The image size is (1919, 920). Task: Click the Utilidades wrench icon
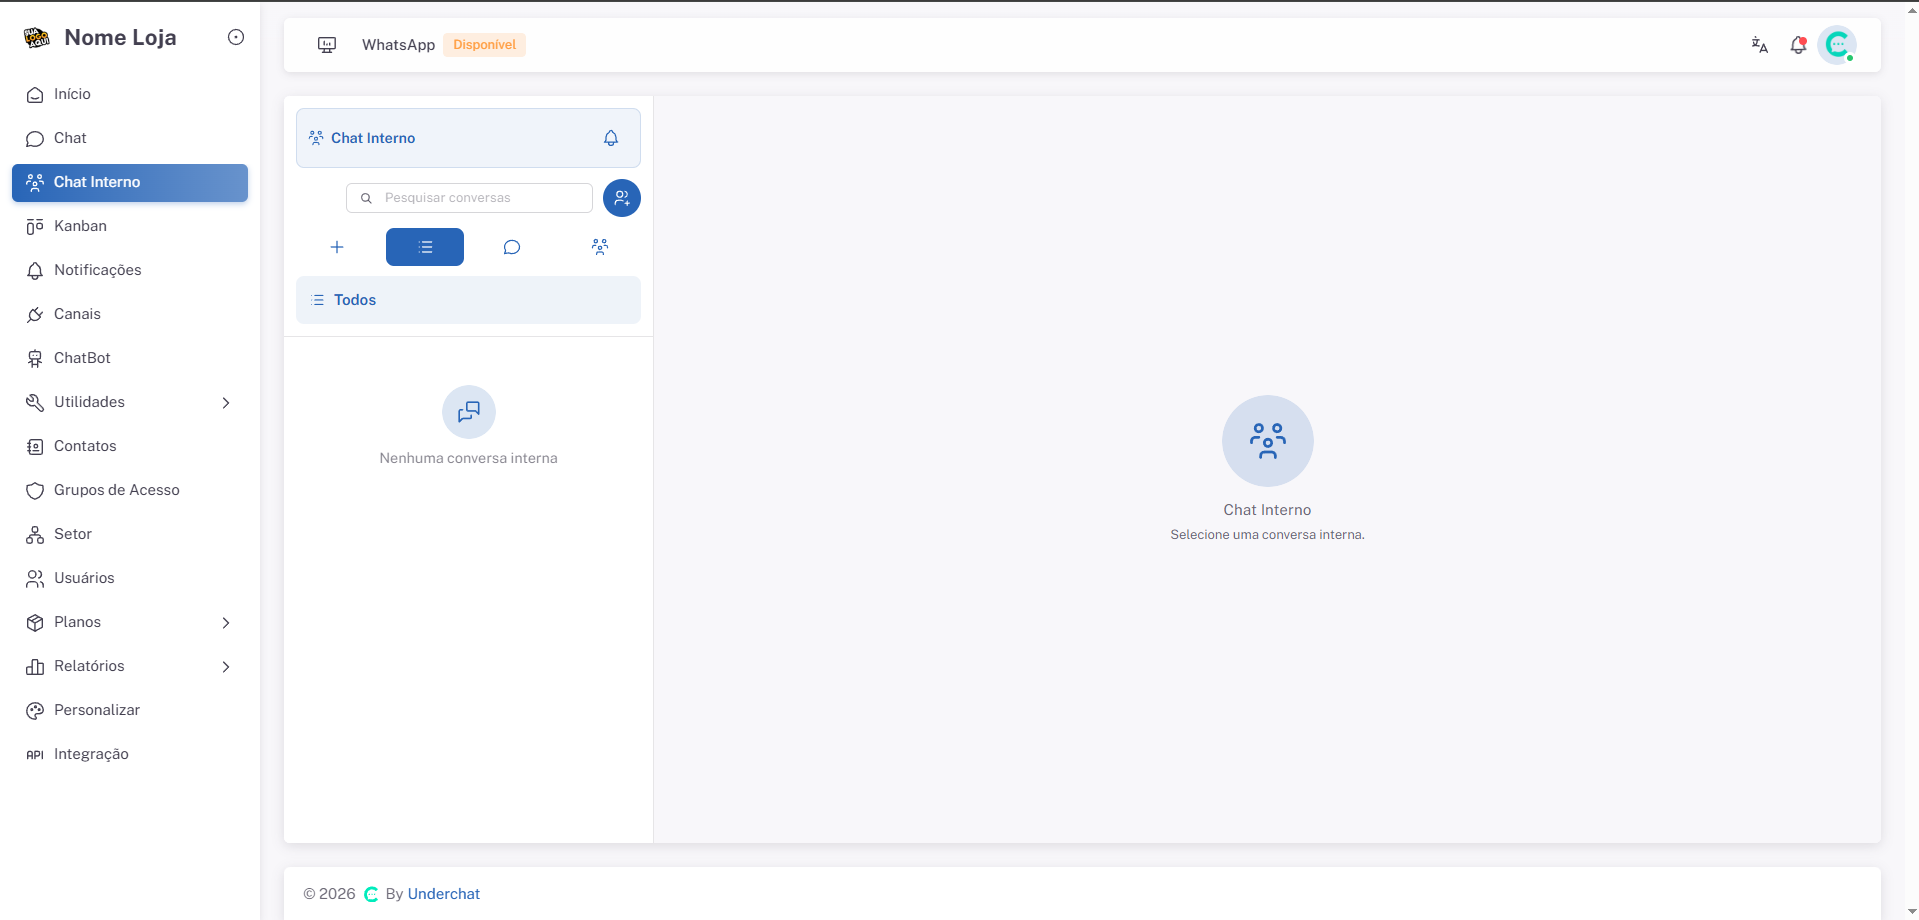pos(35,403)
